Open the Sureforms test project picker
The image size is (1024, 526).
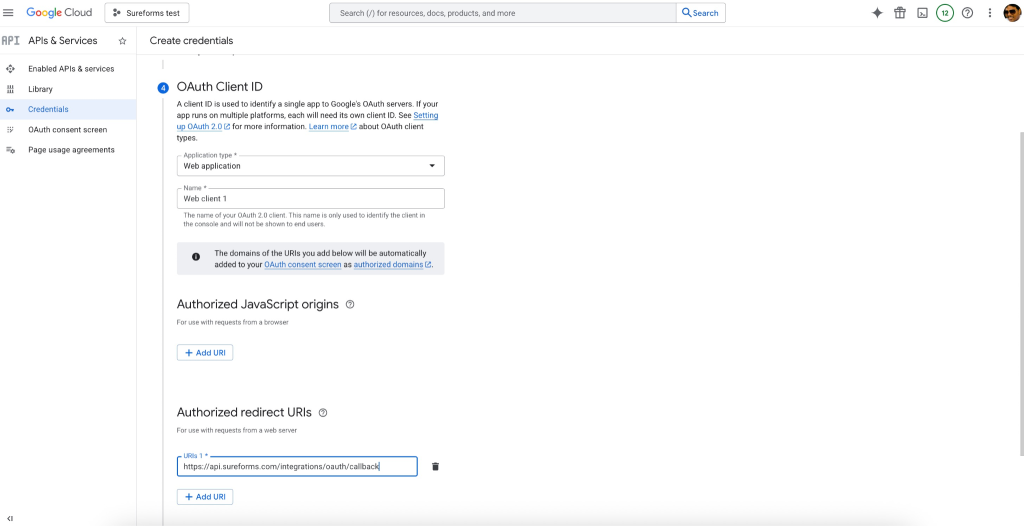point(147,12)
